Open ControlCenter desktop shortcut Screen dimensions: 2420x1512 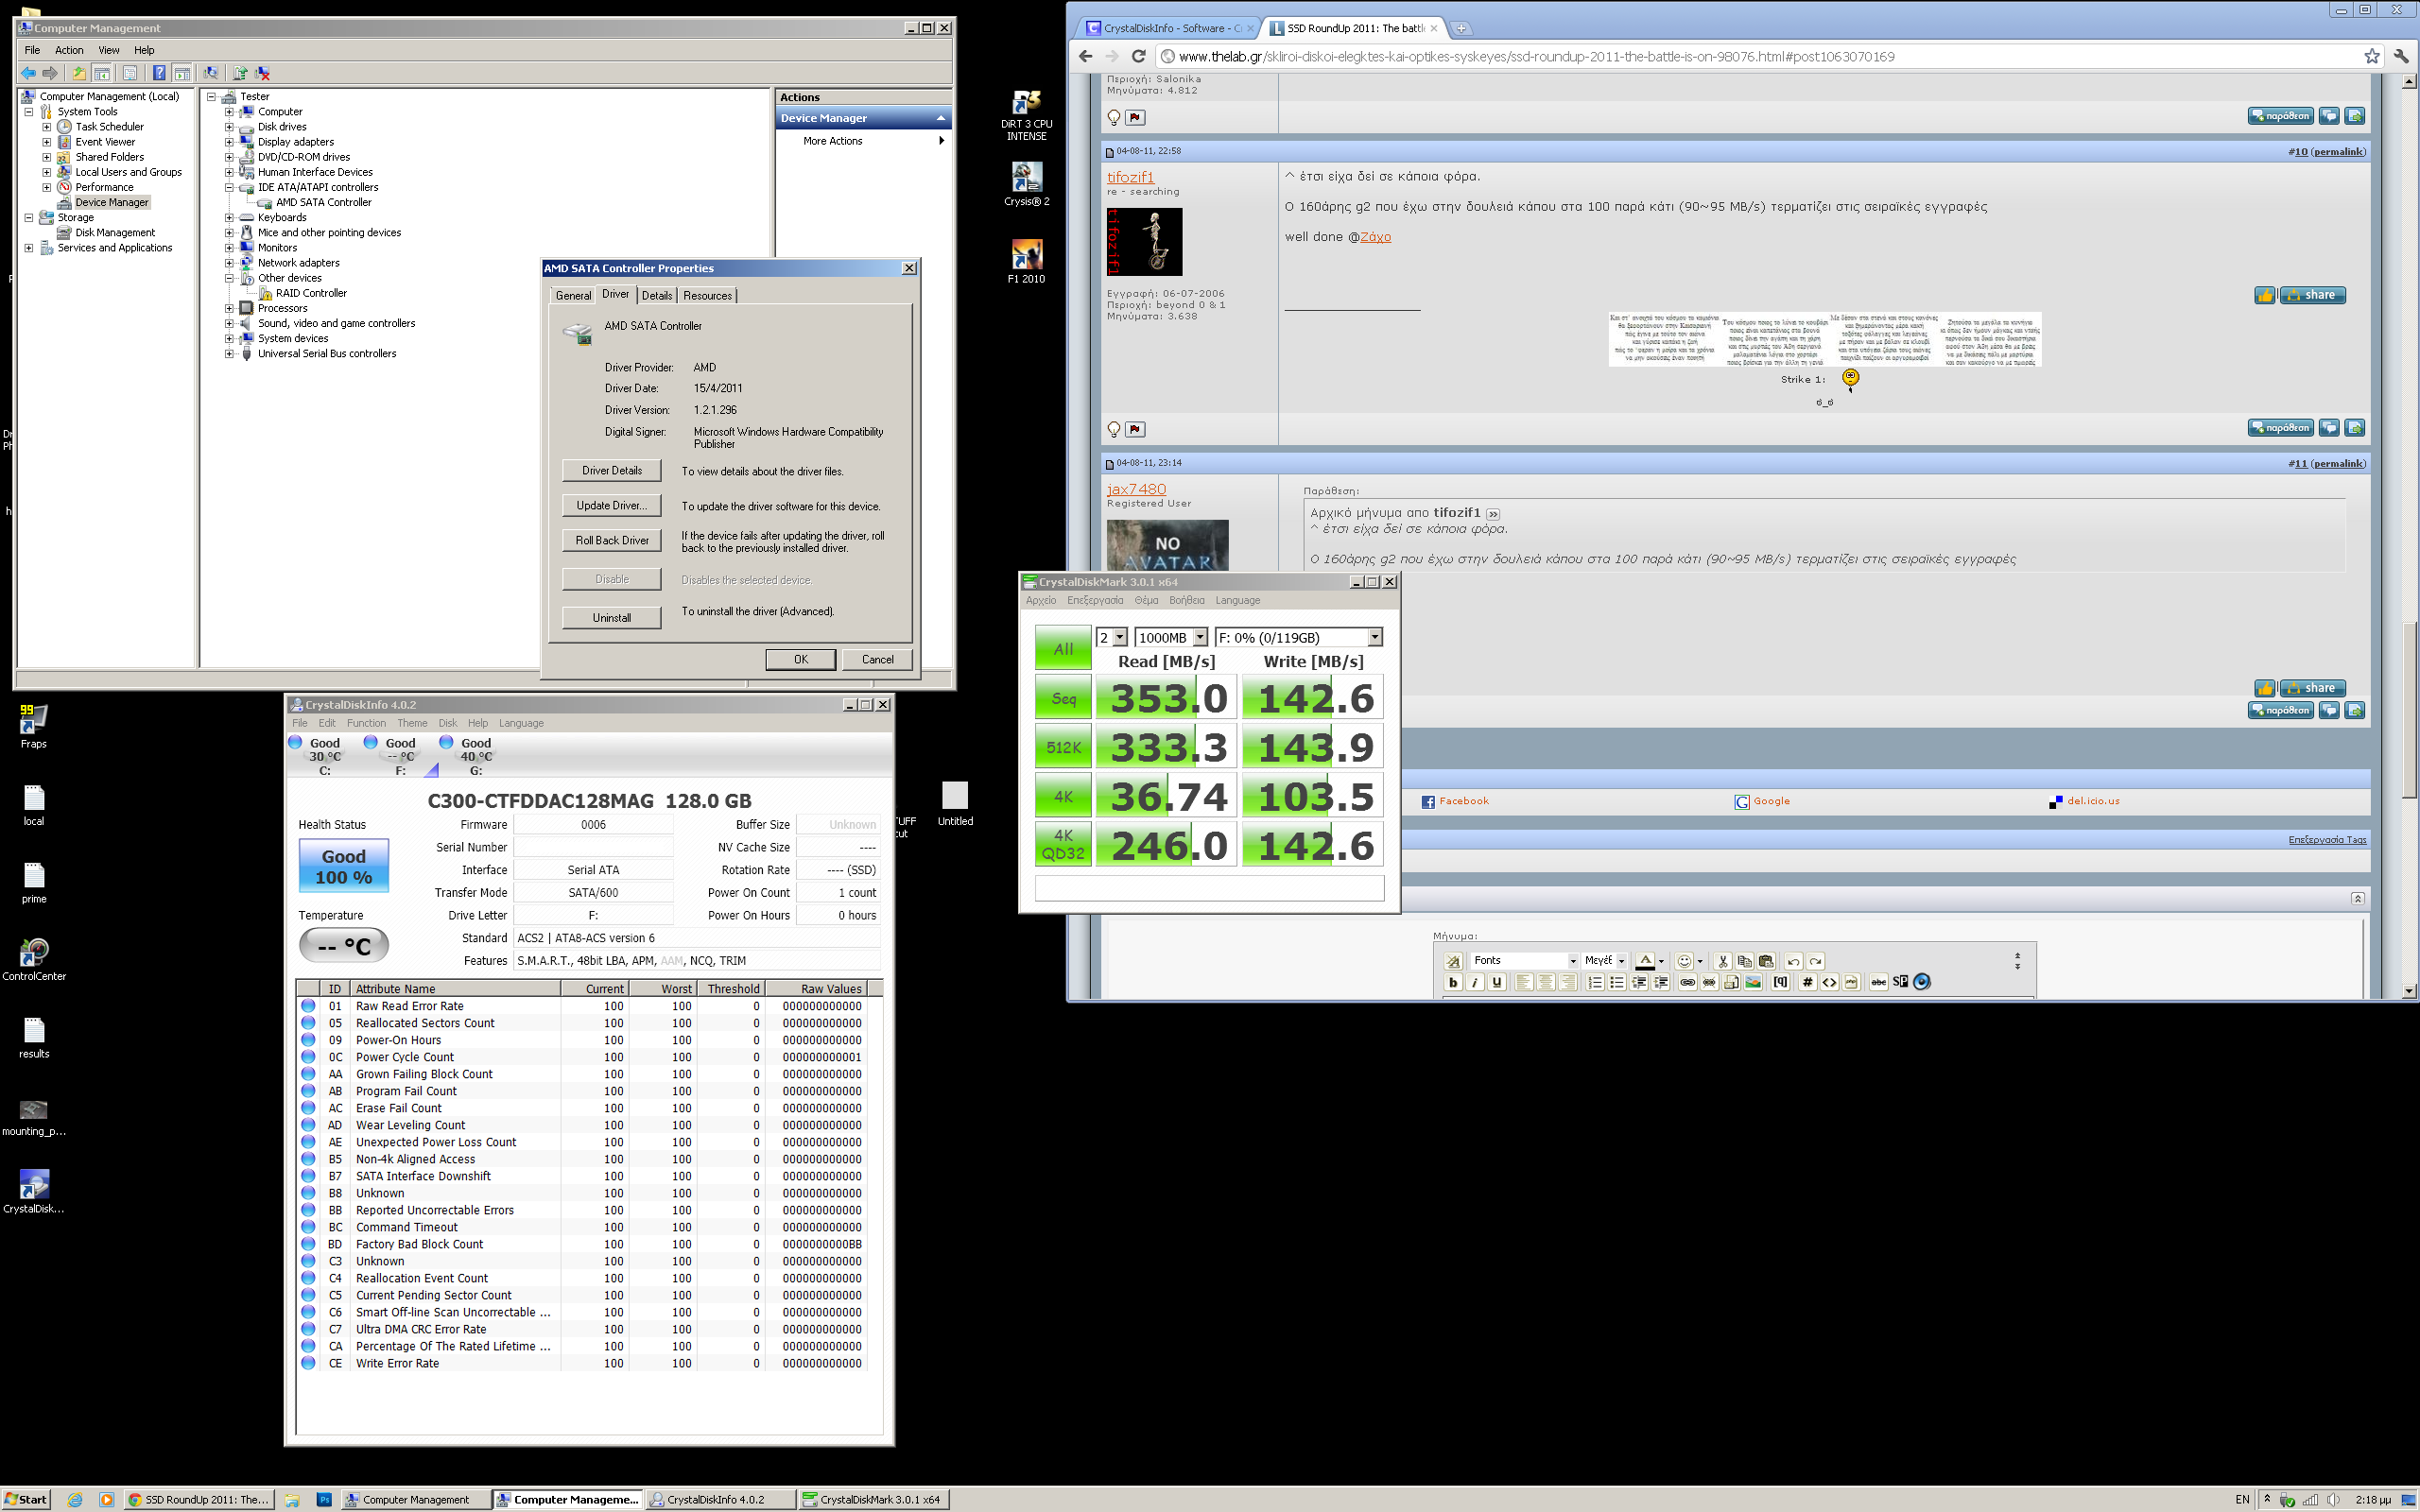[34, 959]
